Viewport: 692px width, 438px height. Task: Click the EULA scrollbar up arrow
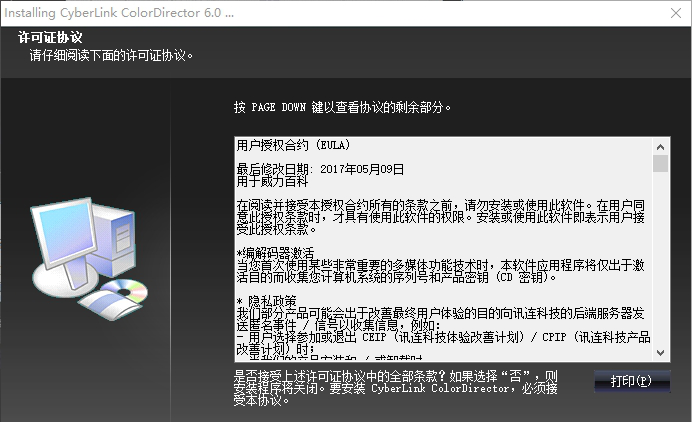[660, 147]
